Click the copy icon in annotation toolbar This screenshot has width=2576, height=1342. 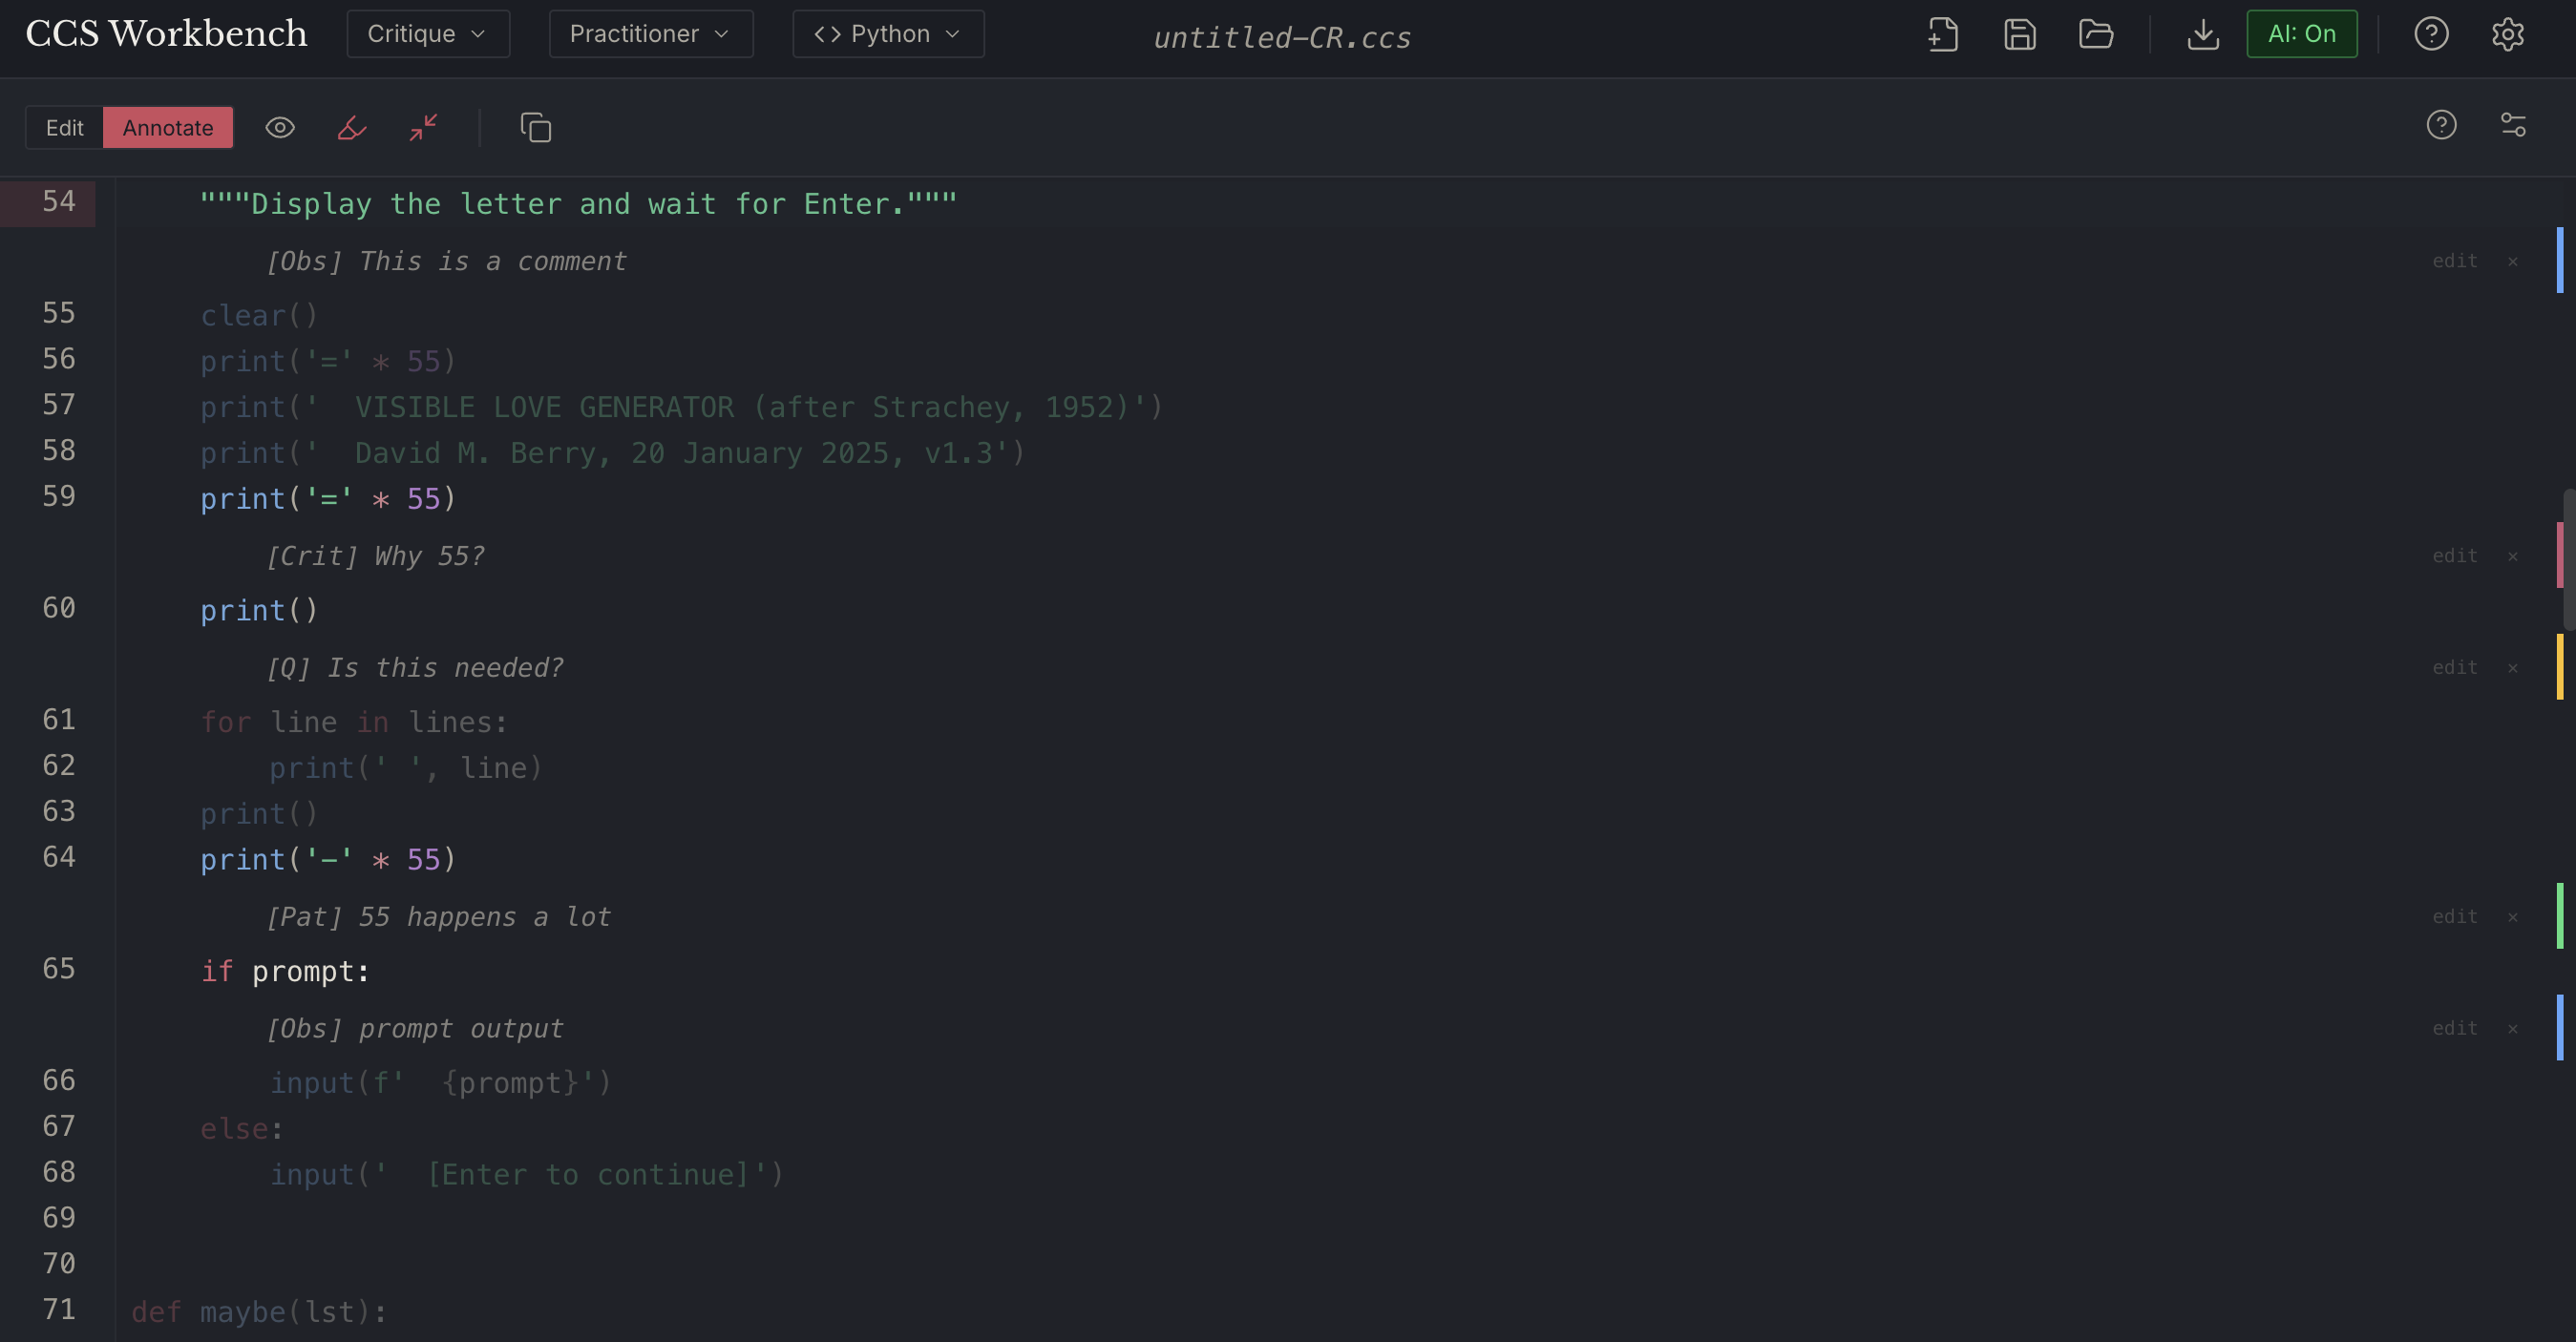[535, 128]
